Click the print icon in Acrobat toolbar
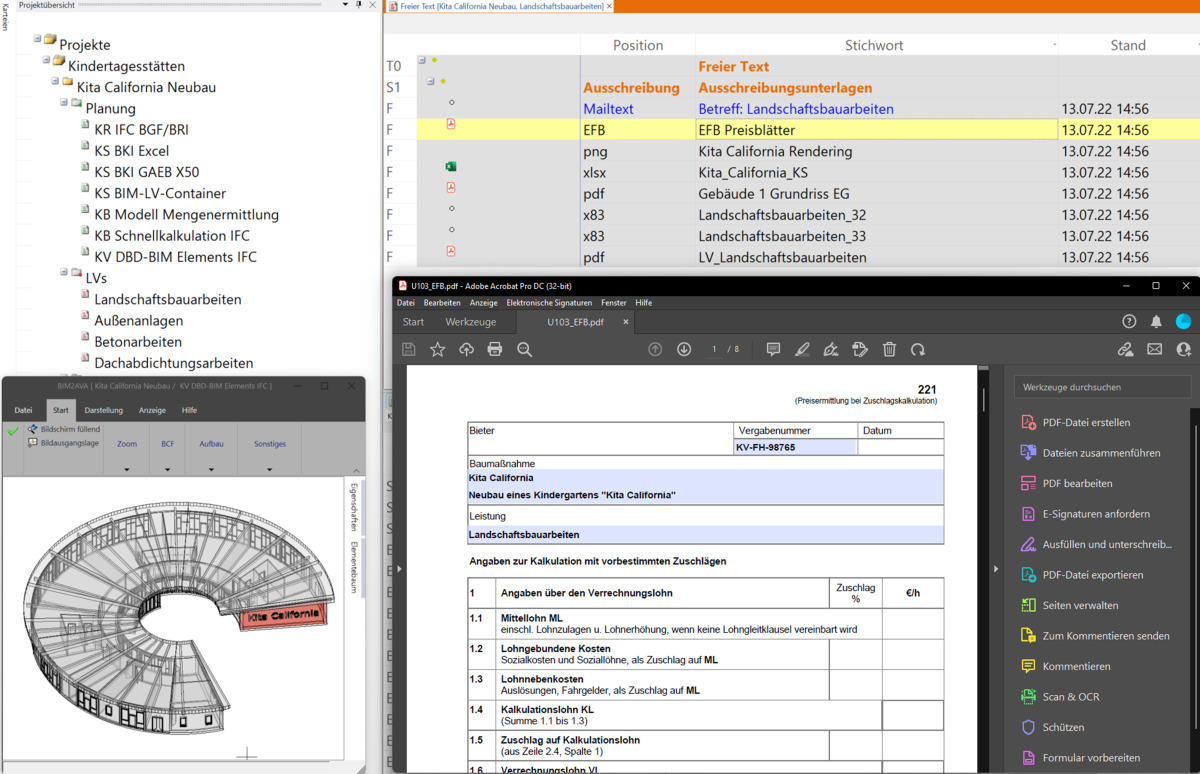Viewport: 1200px width, 774px height. click(494, 349)
